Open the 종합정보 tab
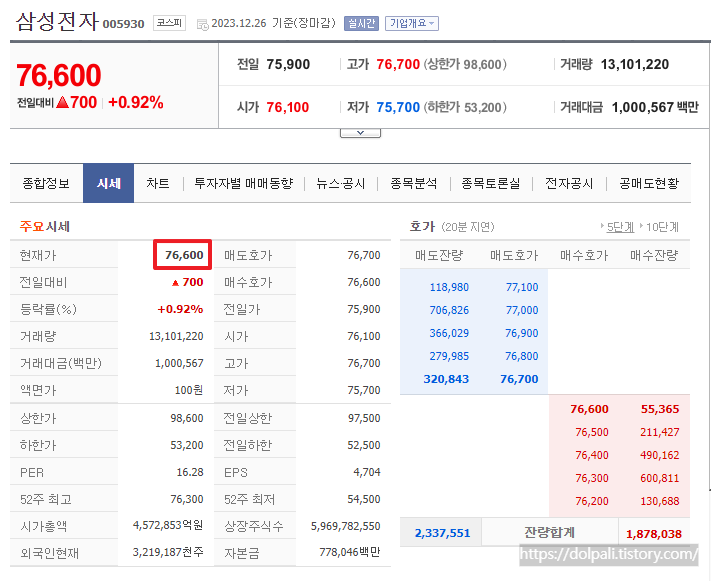This screenshot has height=581, width=711. [x=46, y=183]
